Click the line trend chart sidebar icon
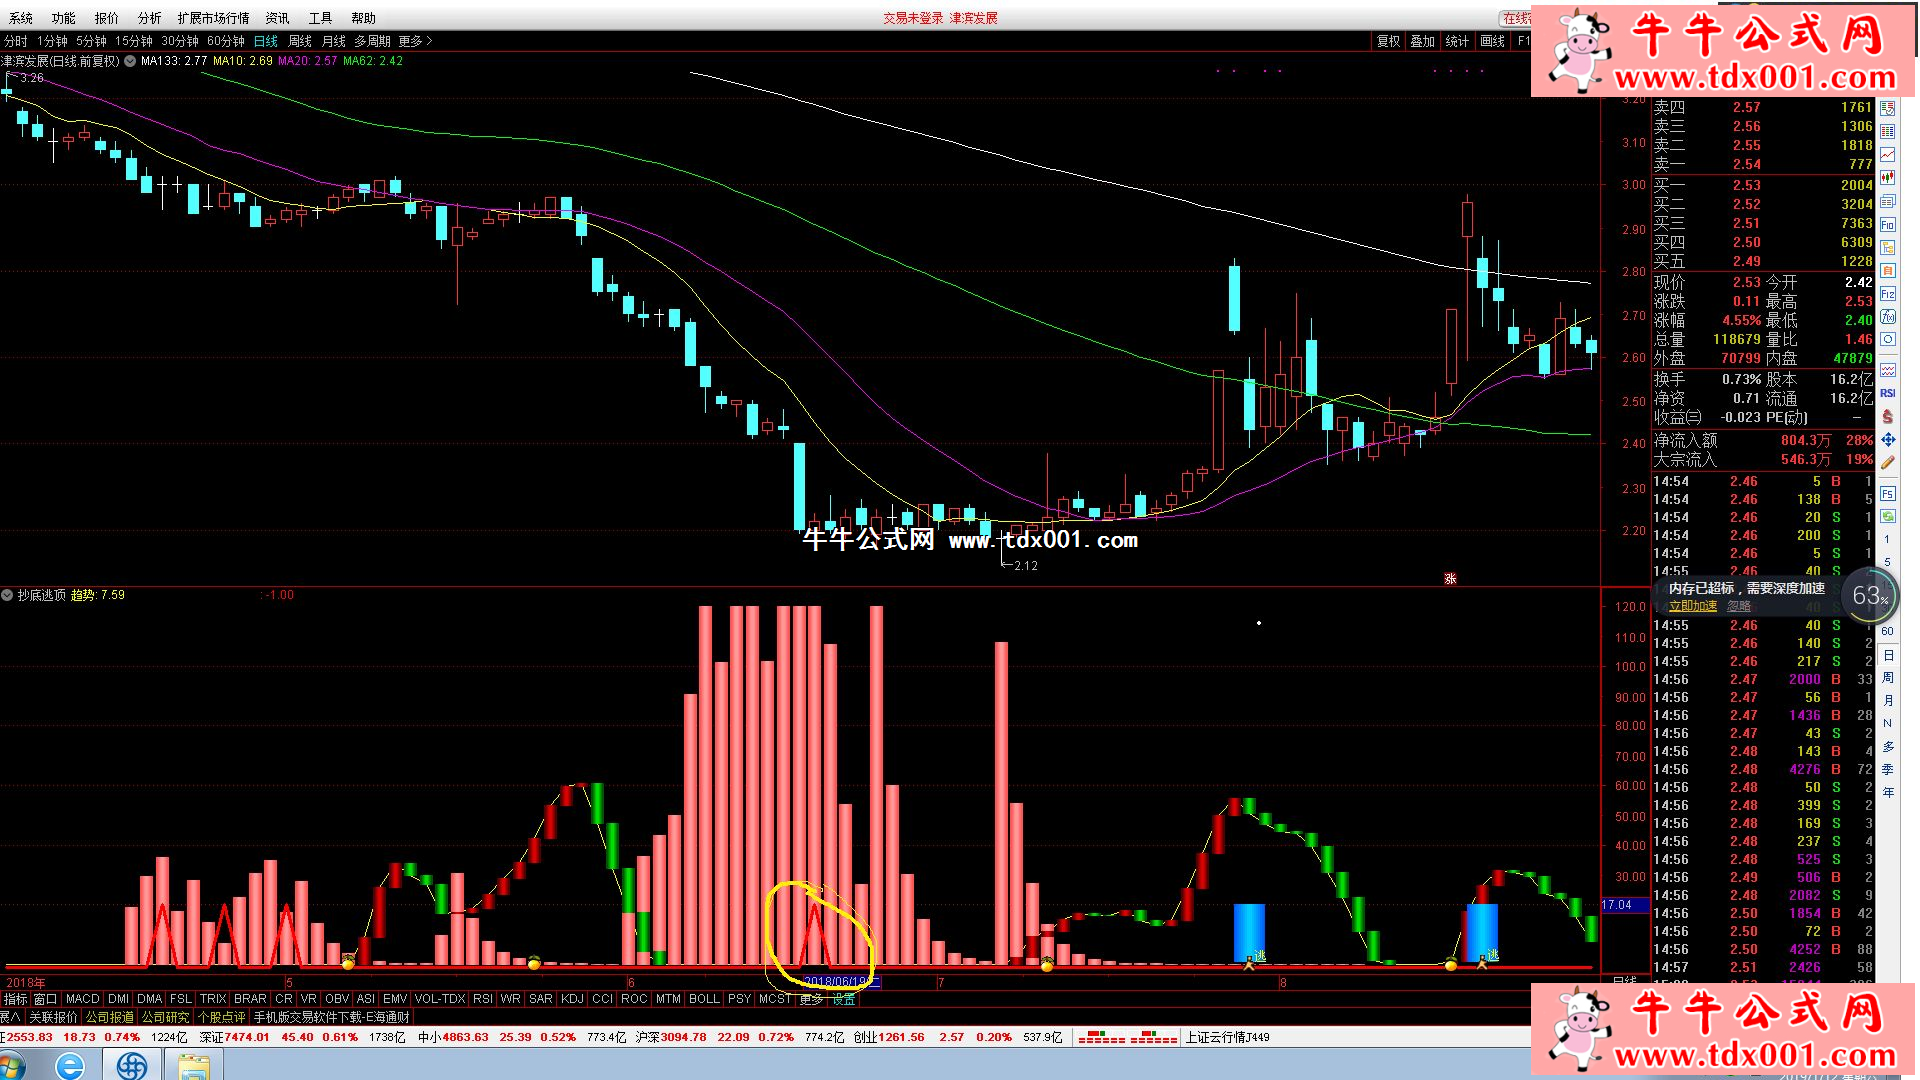This screenshot has height=1080, width=1920. [x=1887, y=155]
